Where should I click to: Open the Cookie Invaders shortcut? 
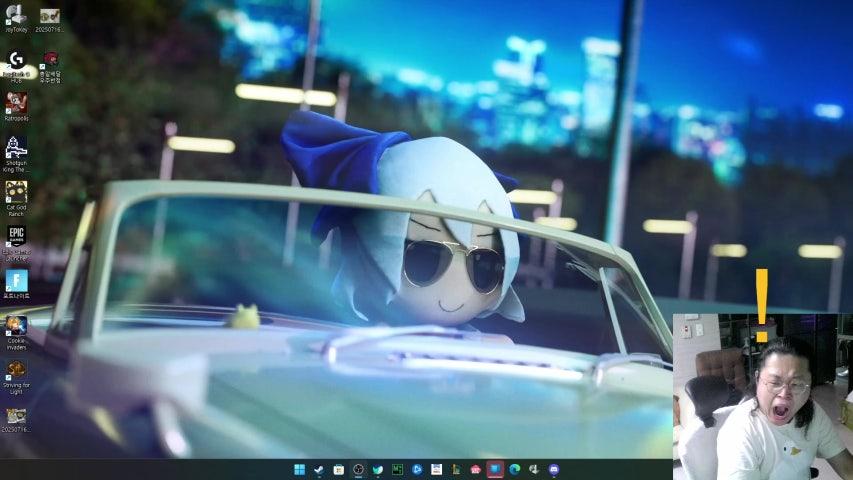16,333
